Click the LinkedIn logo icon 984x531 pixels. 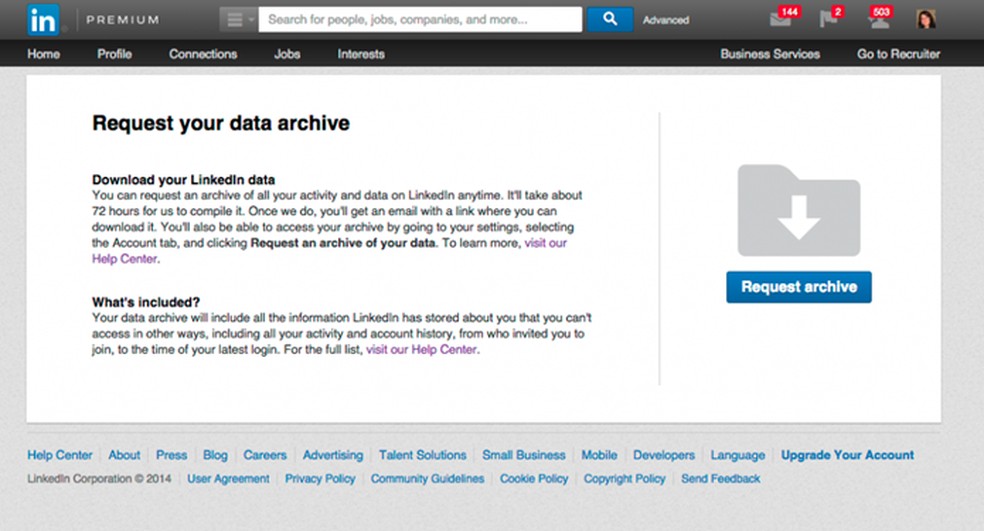click(x=43, y=20)
